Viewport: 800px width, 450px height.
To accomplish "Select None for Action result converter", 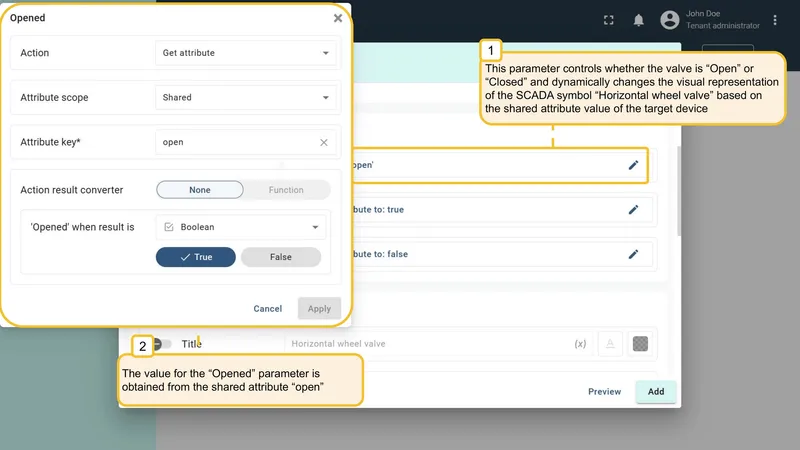I will pyautogui.click(x=200, y=190).
